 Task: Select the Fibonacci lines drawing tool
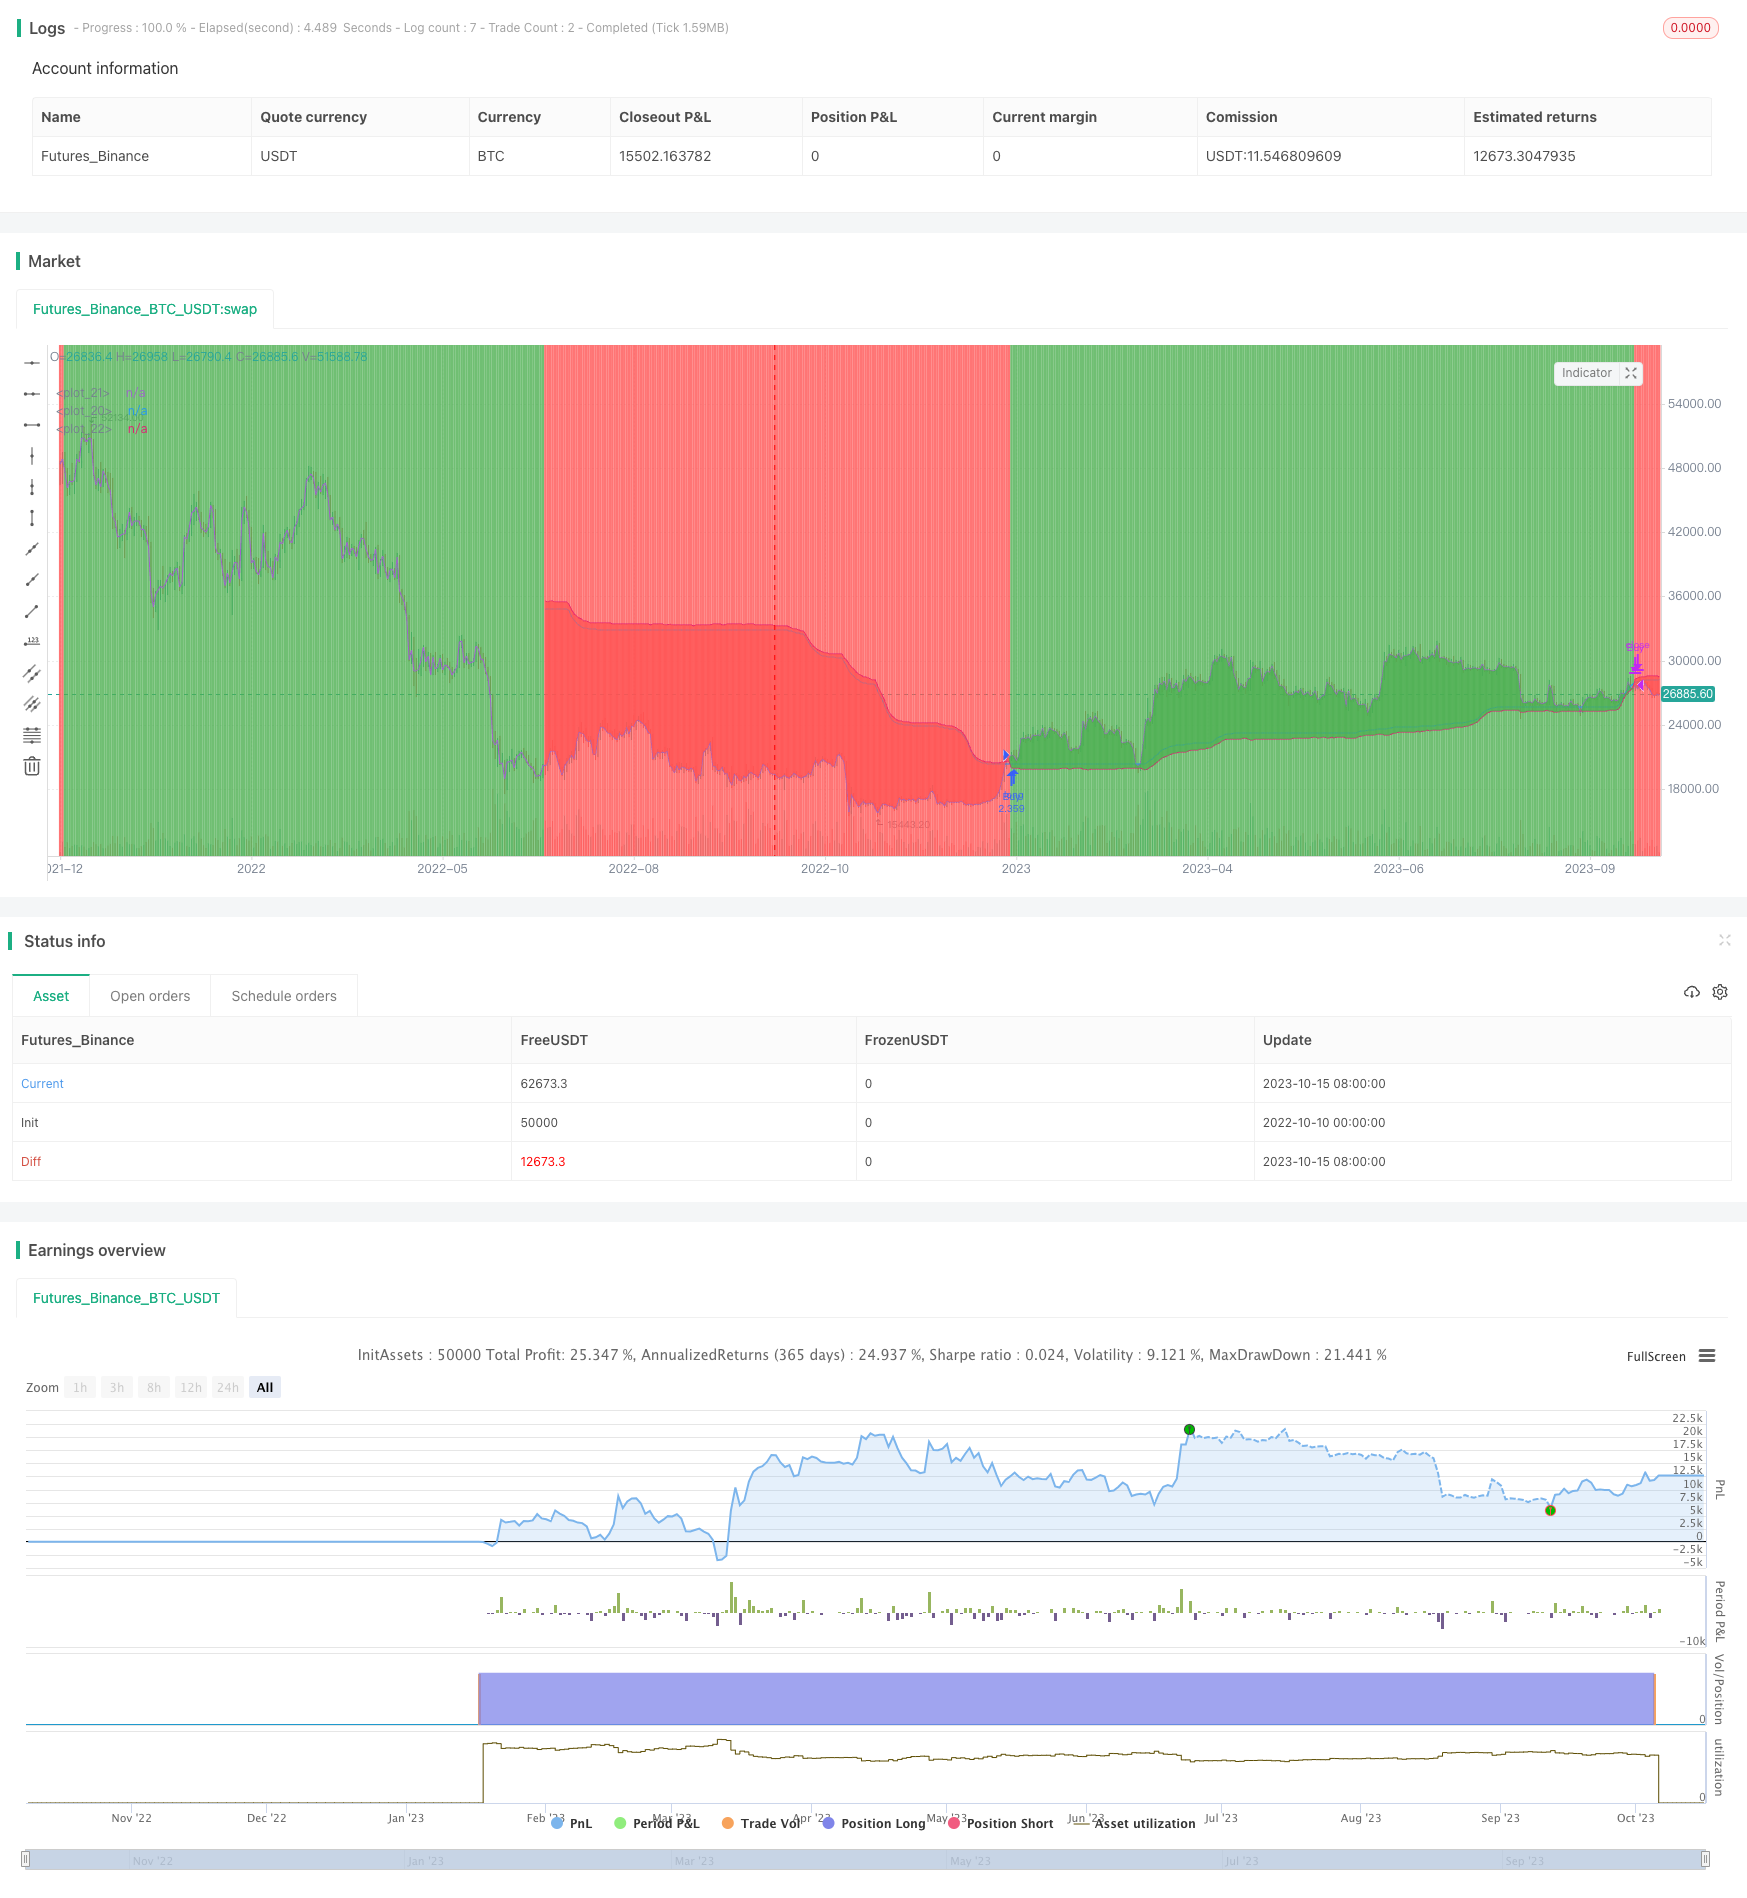pyautogui.click(x=32, y=735)
